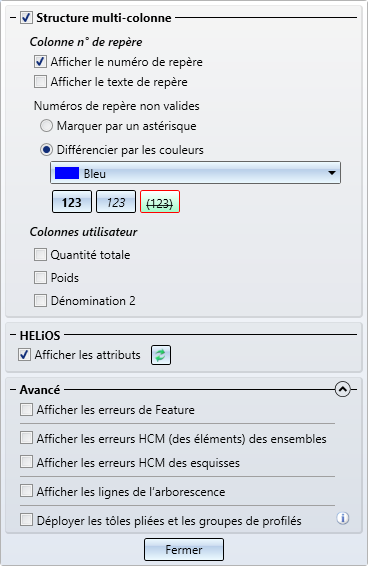The image size is (368, 566).
Task: Tick the Dénomination 2 checkbox
Action: [40, 300]
